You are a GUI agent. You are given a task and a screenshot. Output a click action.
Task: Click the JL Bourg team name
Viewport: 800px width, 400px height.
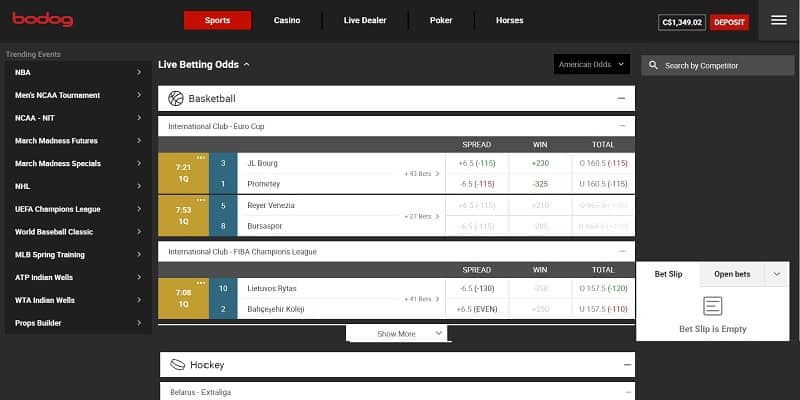tap(262, 163)
